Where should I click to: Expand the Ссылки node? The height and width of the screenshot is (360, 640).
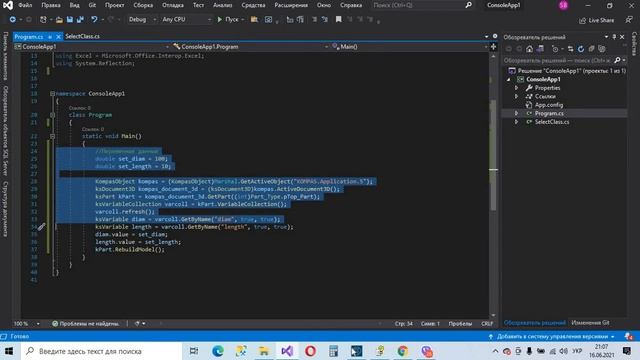516,96
